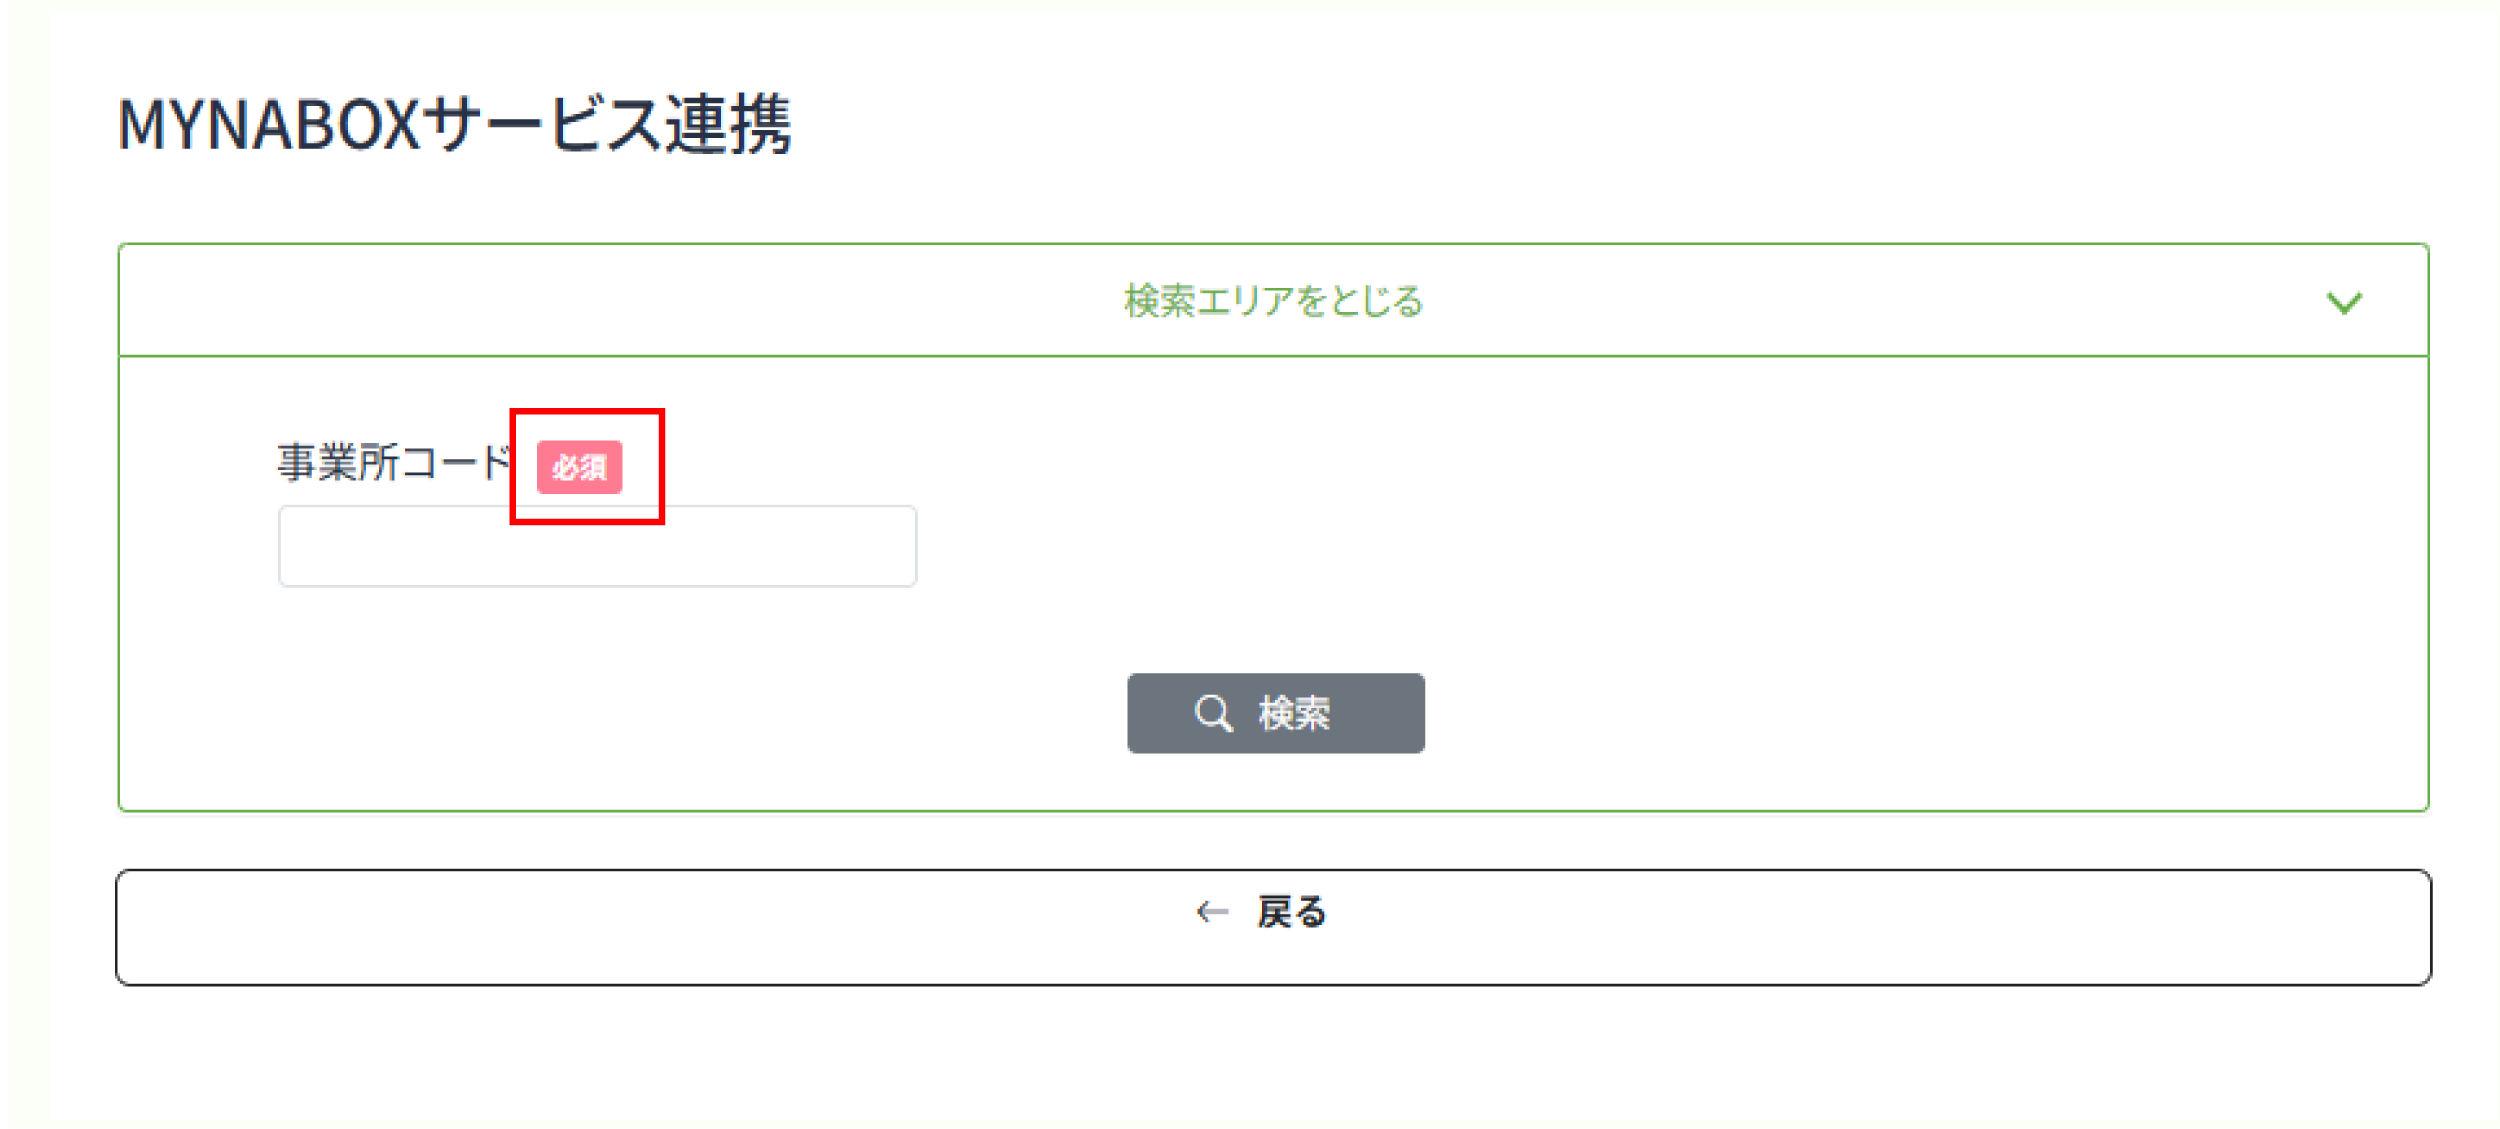This screenshot has width=2500, height=1129.
Task: Go back using the 戻る button
Action: click(1273, 927)
